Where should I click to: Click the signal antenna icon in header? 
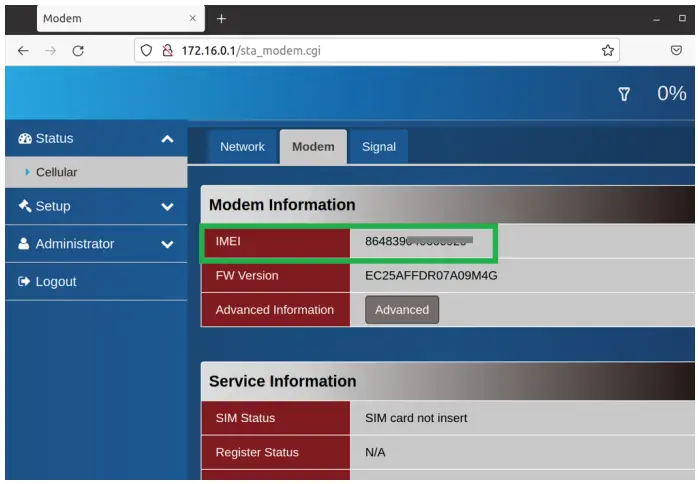point(624,94)
